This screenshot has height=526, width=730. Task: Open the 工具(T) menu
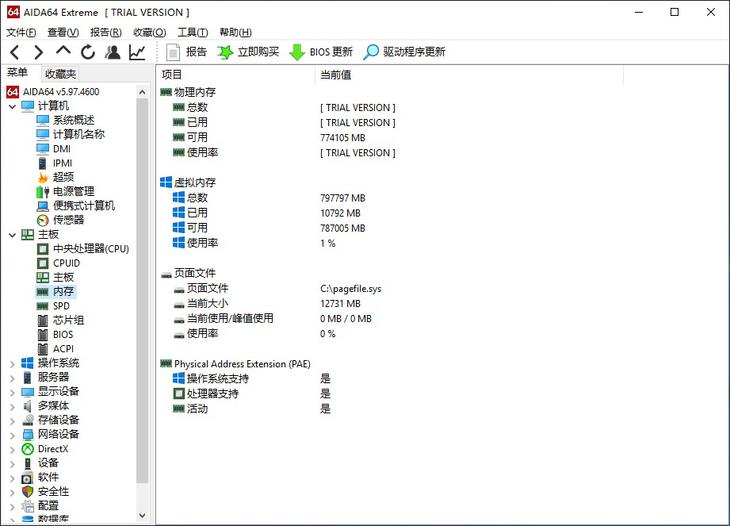click(193, 32)
